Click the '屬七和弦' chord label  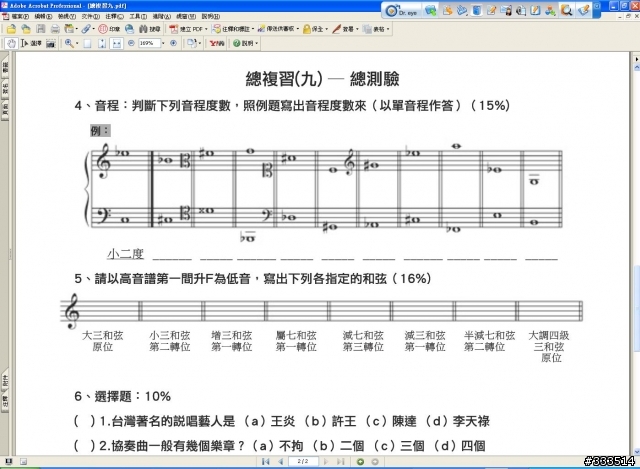296,336
